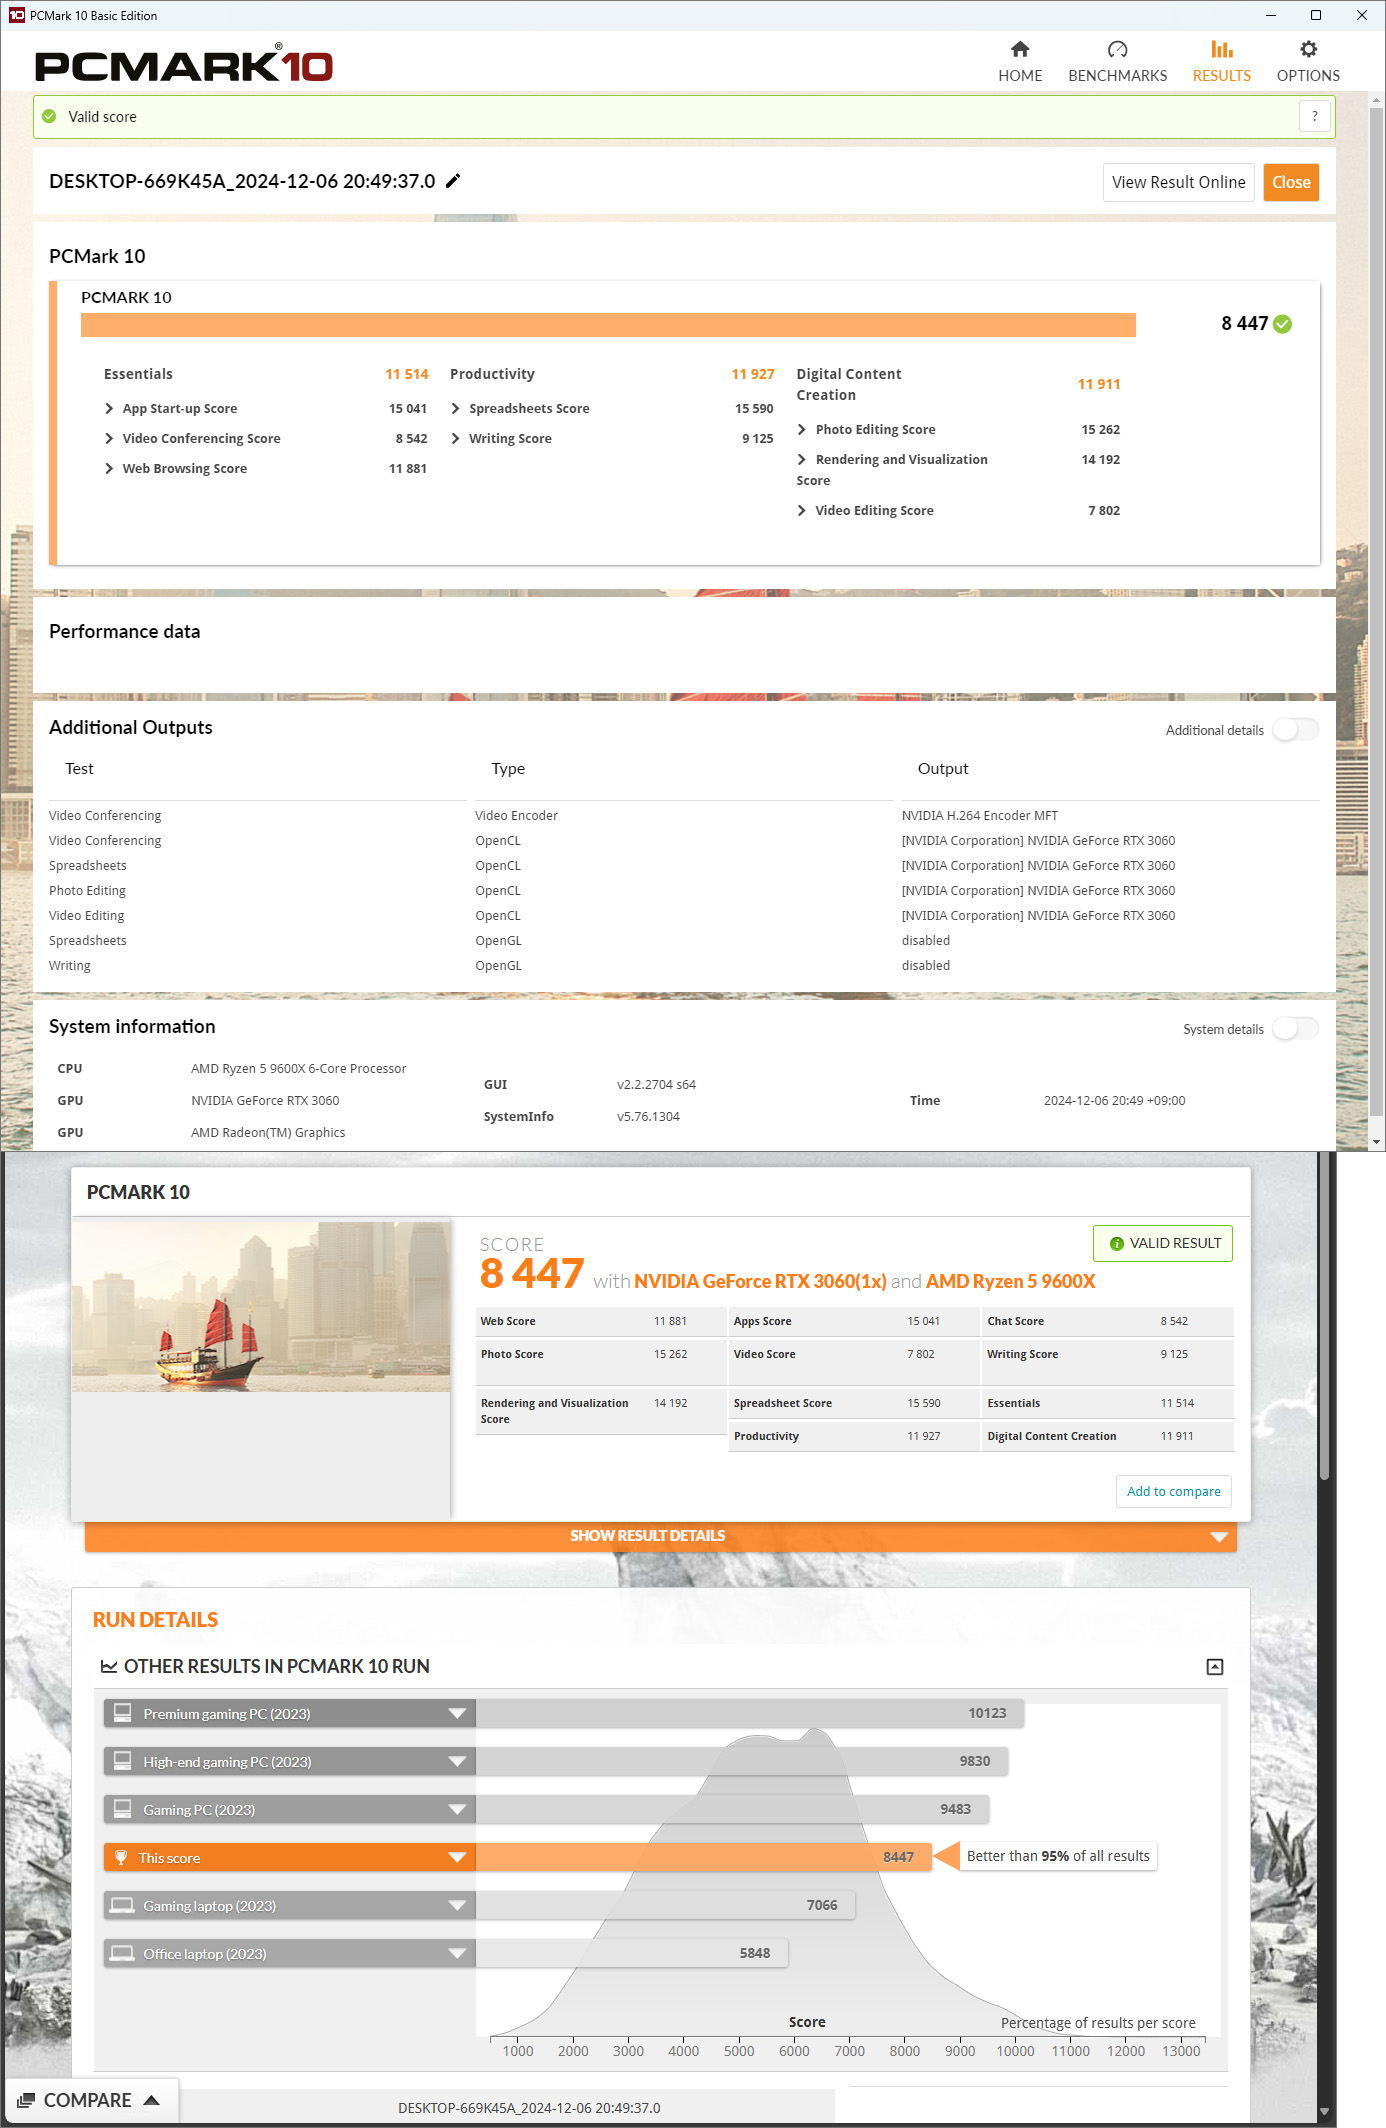Click the PCMark 10 title bar app icon

pyautogui.click(x=16, y=15)
